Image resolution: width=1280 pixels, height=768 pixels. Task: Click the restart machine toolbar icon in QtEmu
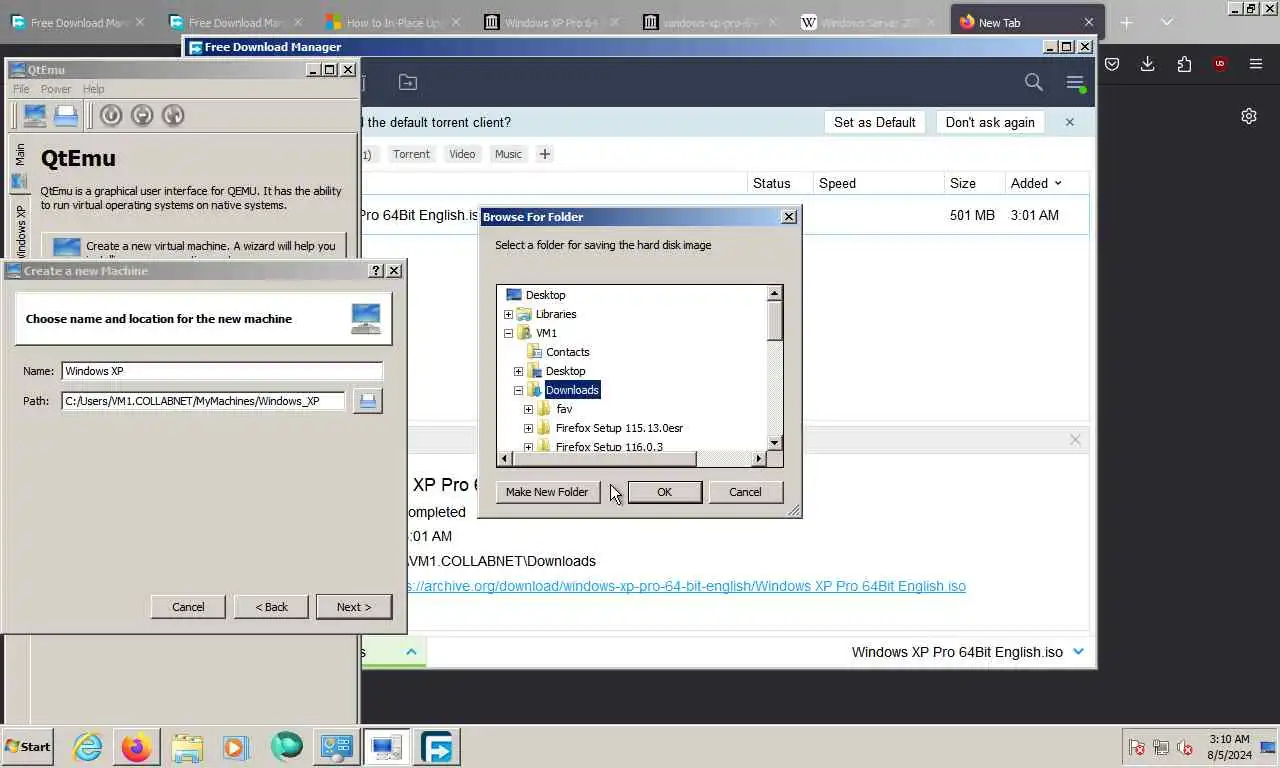click(173, 116)
